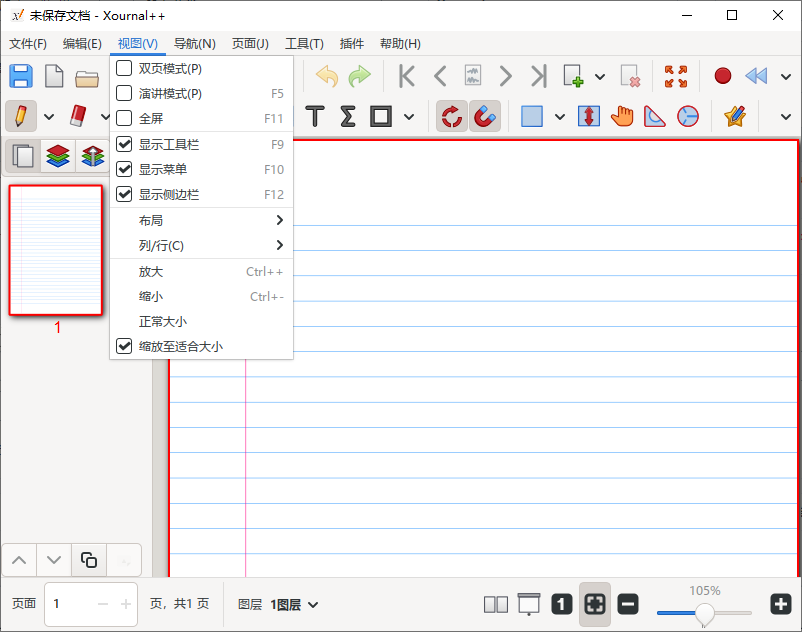The width and height of the screenshot is (802, 632).
Task: Delete current page icon
Action: pyautogui.click(x=630, y=77)
